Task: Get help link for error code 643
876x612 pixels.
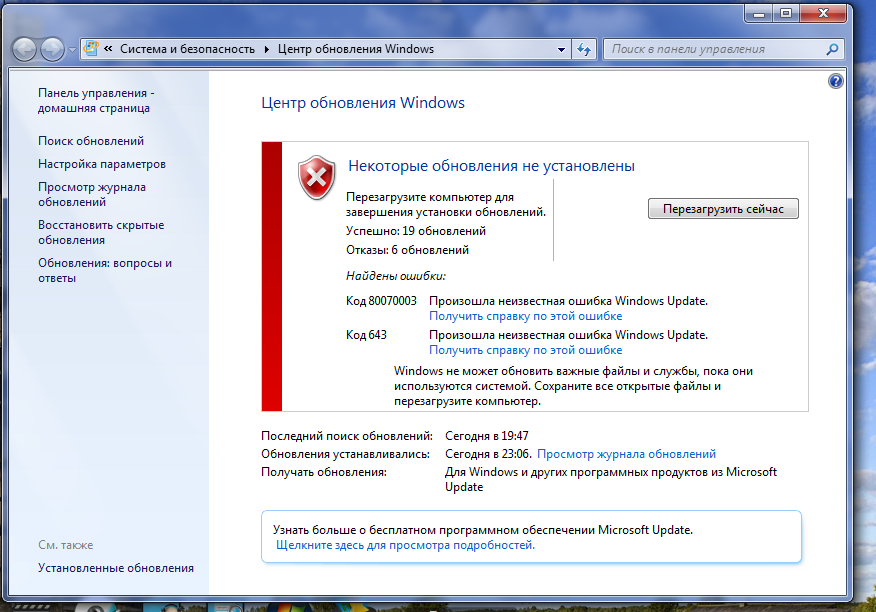Action: click(525, 350)
